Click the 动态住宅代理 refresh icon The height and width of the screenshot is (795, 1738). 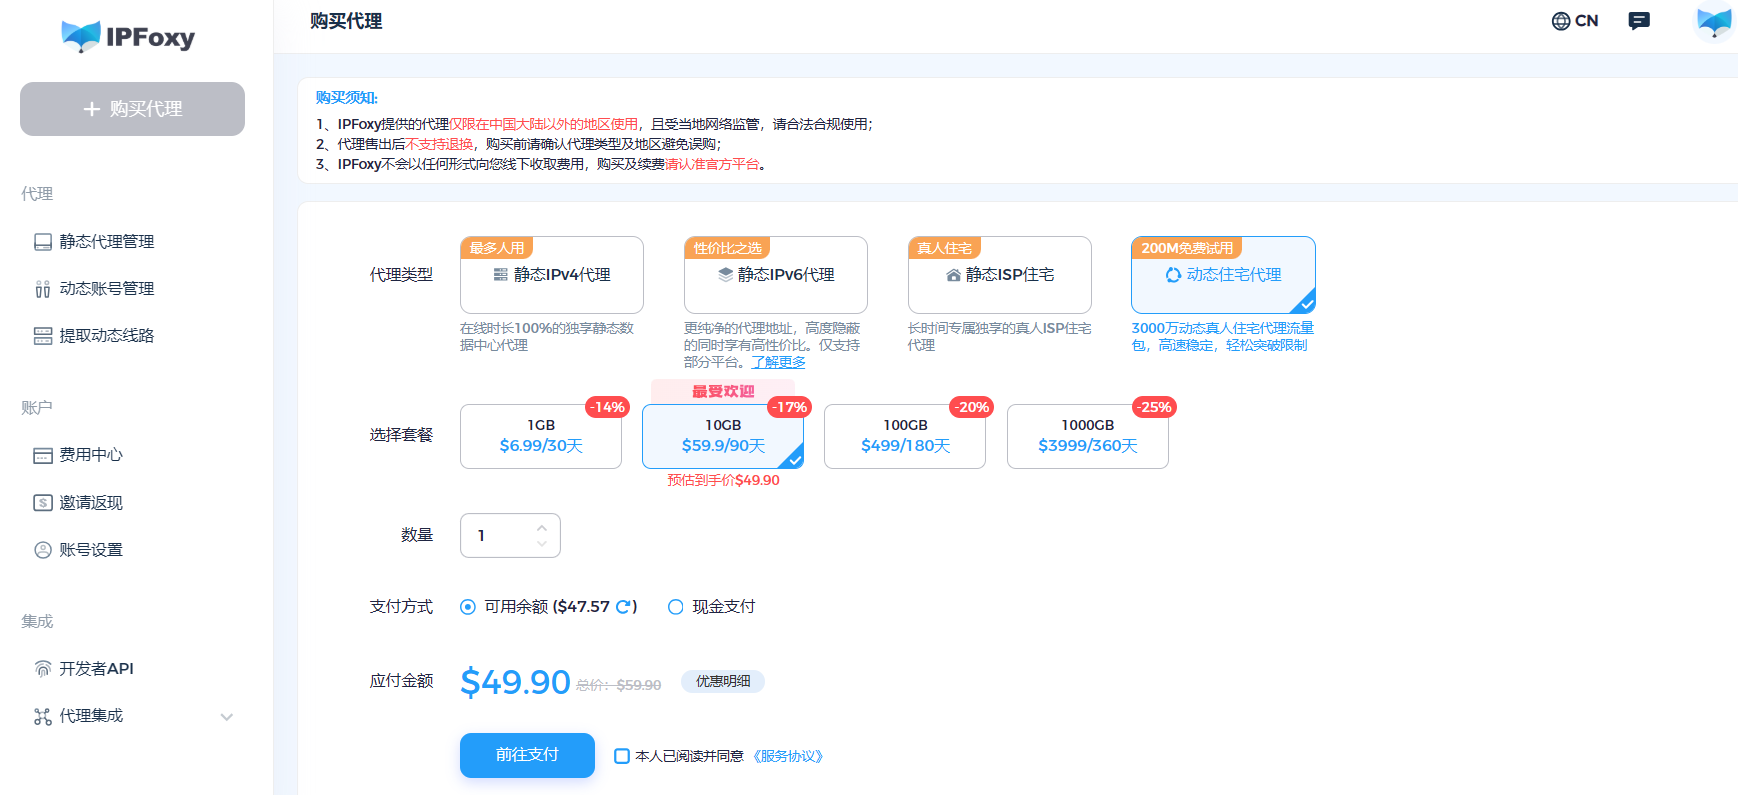pyautogui.click(x=1173, y=275)
